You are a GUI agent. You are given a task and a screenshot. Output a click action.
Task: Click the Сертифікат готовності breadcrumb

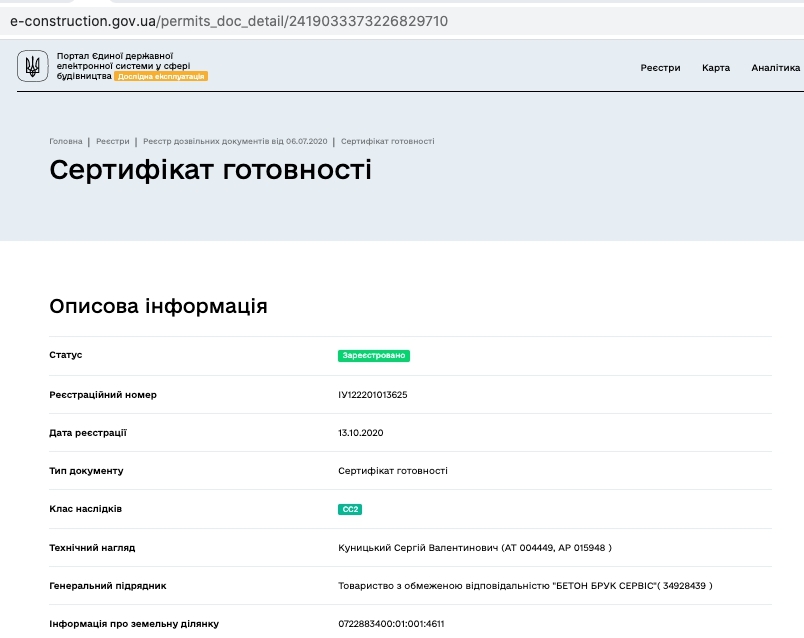pos(388,141)
